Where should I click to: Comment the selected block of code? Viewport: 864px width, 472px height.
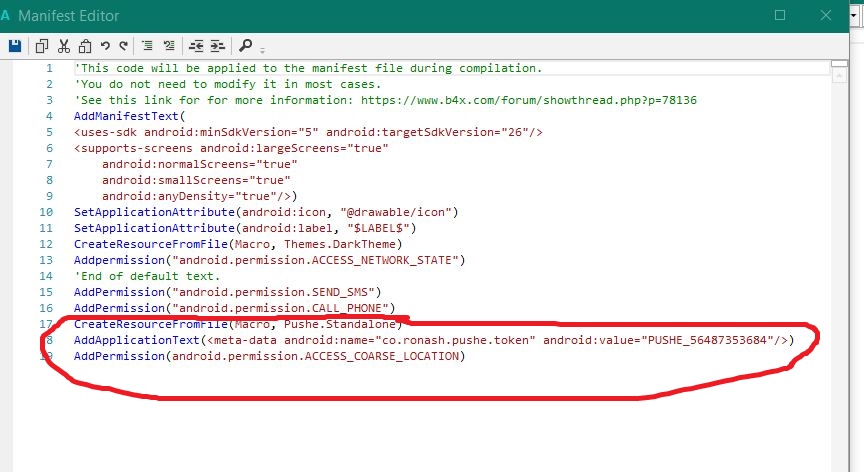(x=147, y=46)
